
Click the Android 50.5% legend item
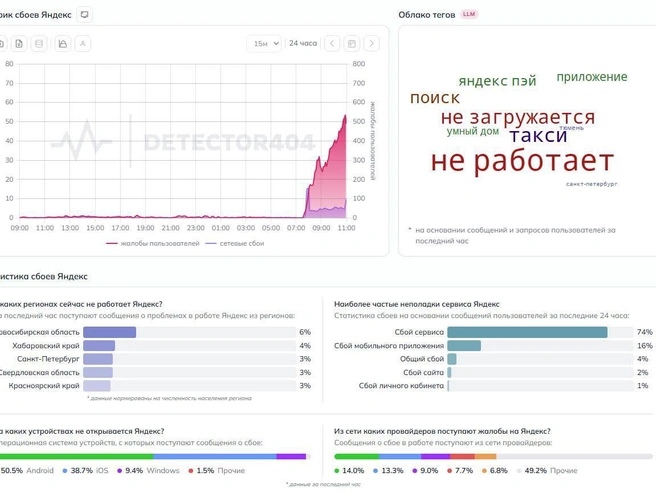(27, 470)
